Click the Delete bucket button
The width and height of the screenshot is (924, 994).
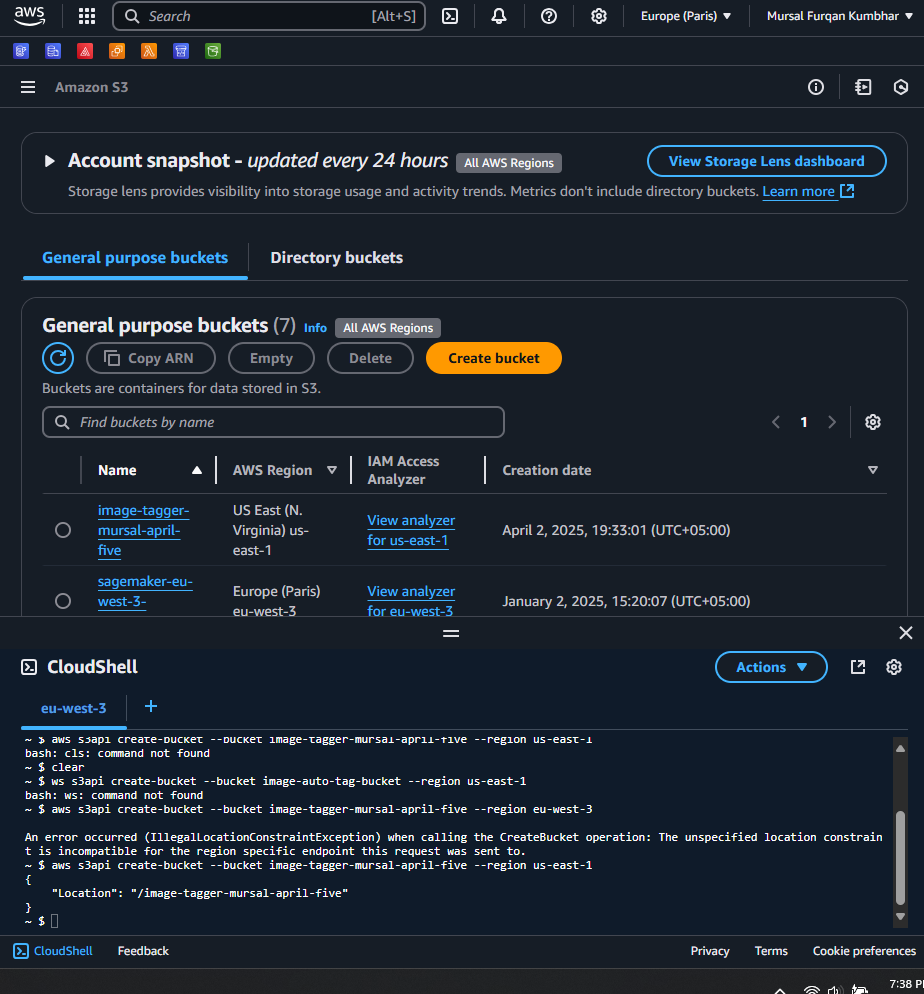(370, 358)
